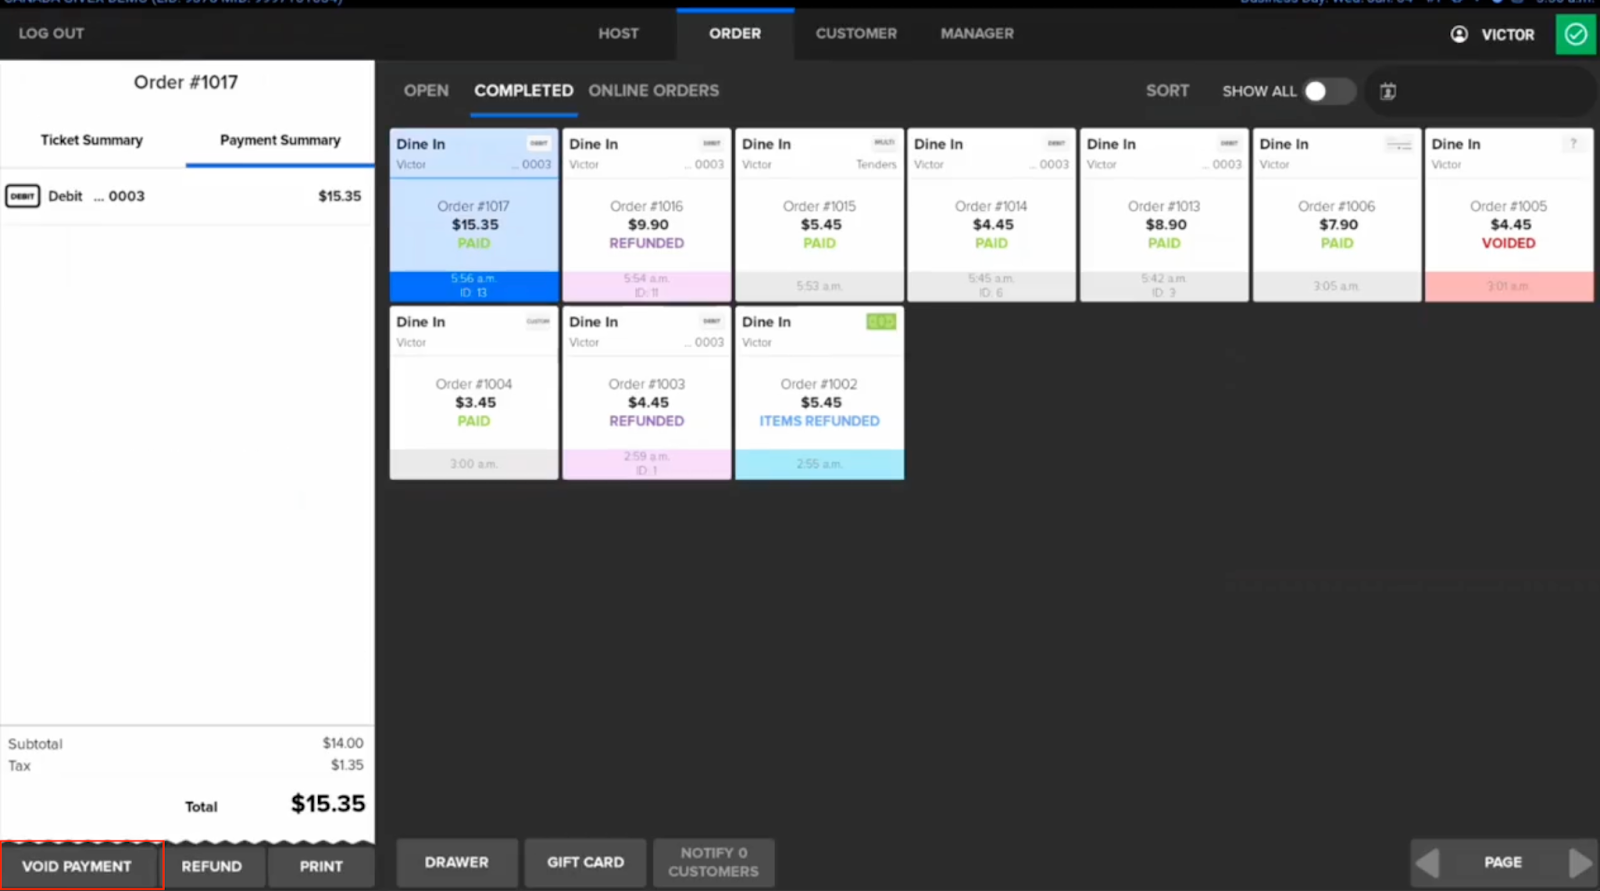The image size is (1600, 891).
Task: Select the voided Order #1005 tile
Action: coord(1508,215)
